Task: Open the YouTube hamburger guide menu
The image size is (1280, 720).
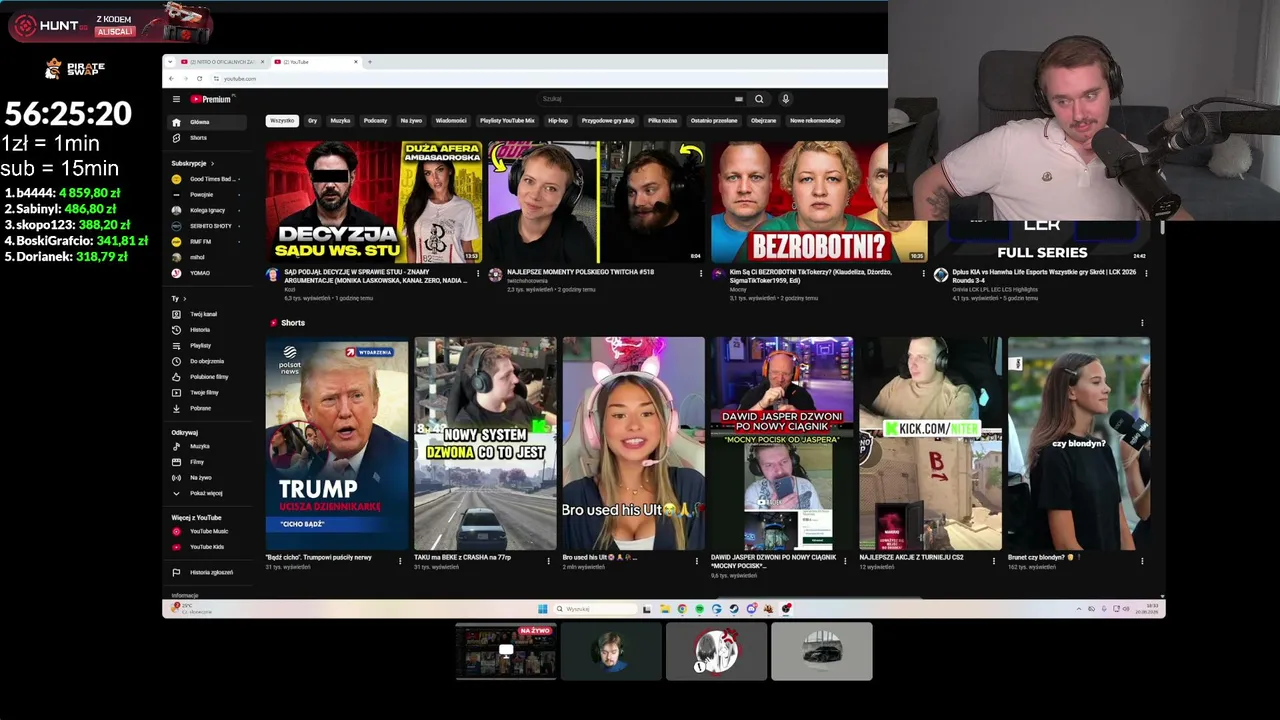Action: 176,99
